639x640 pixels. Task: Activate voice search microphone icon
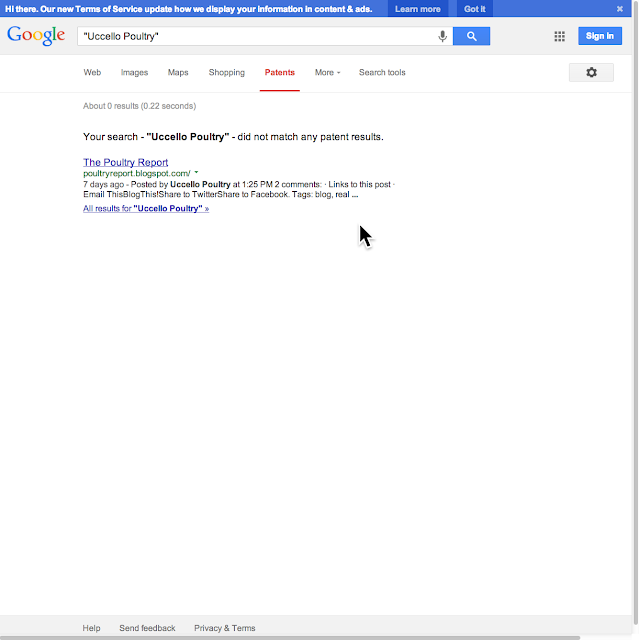pyautogui.click(x=442, y=36)
